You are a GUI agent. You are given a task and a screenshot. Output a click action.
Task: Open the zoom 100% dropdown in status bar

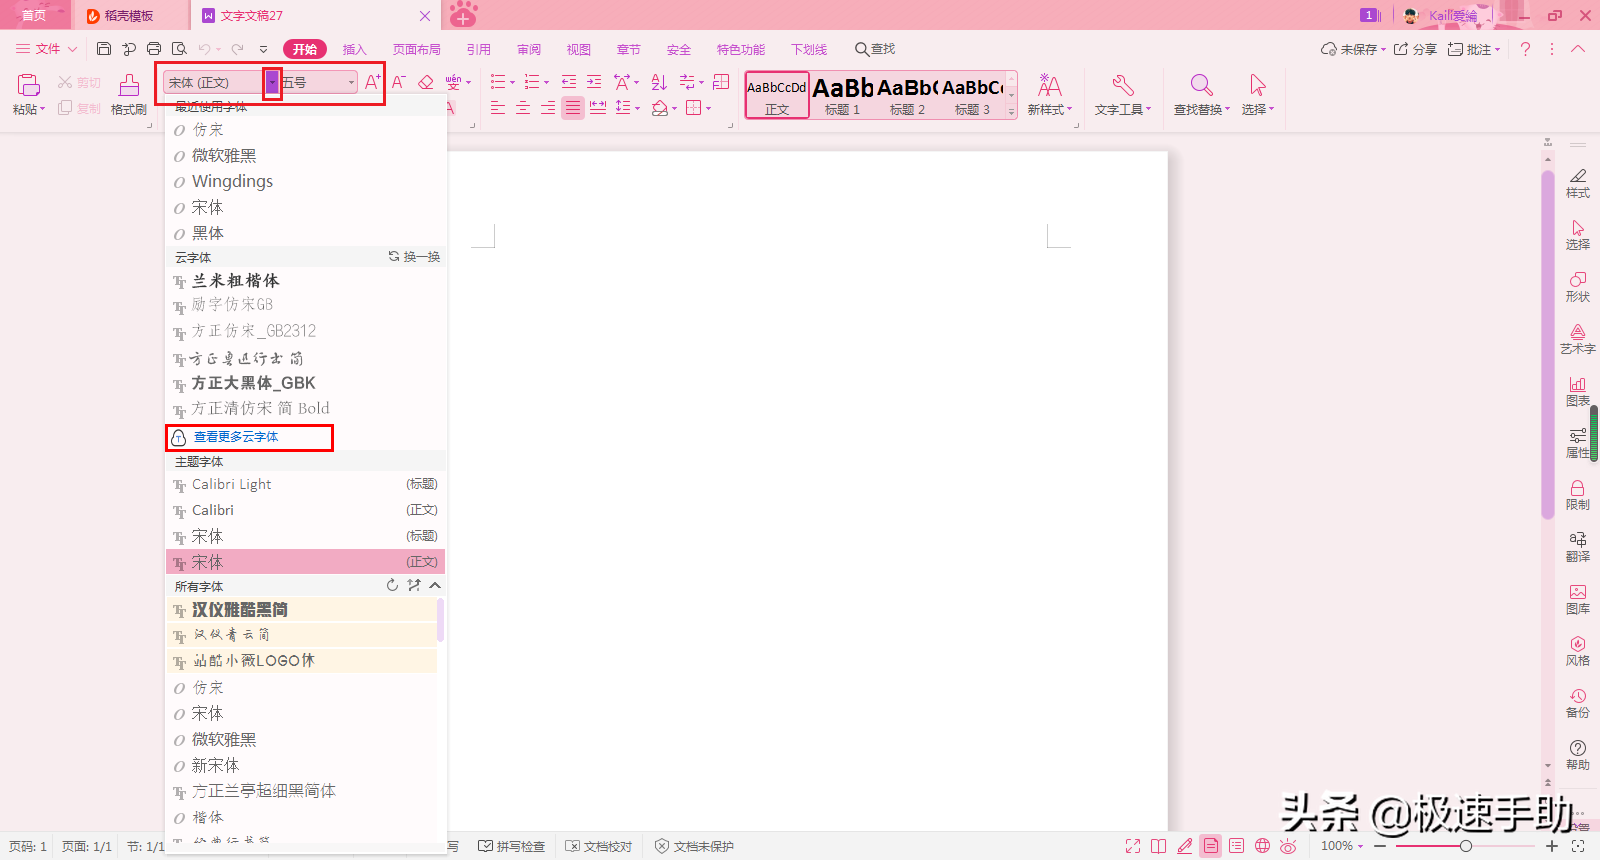pyautogui.click(x=1343, y=846)
